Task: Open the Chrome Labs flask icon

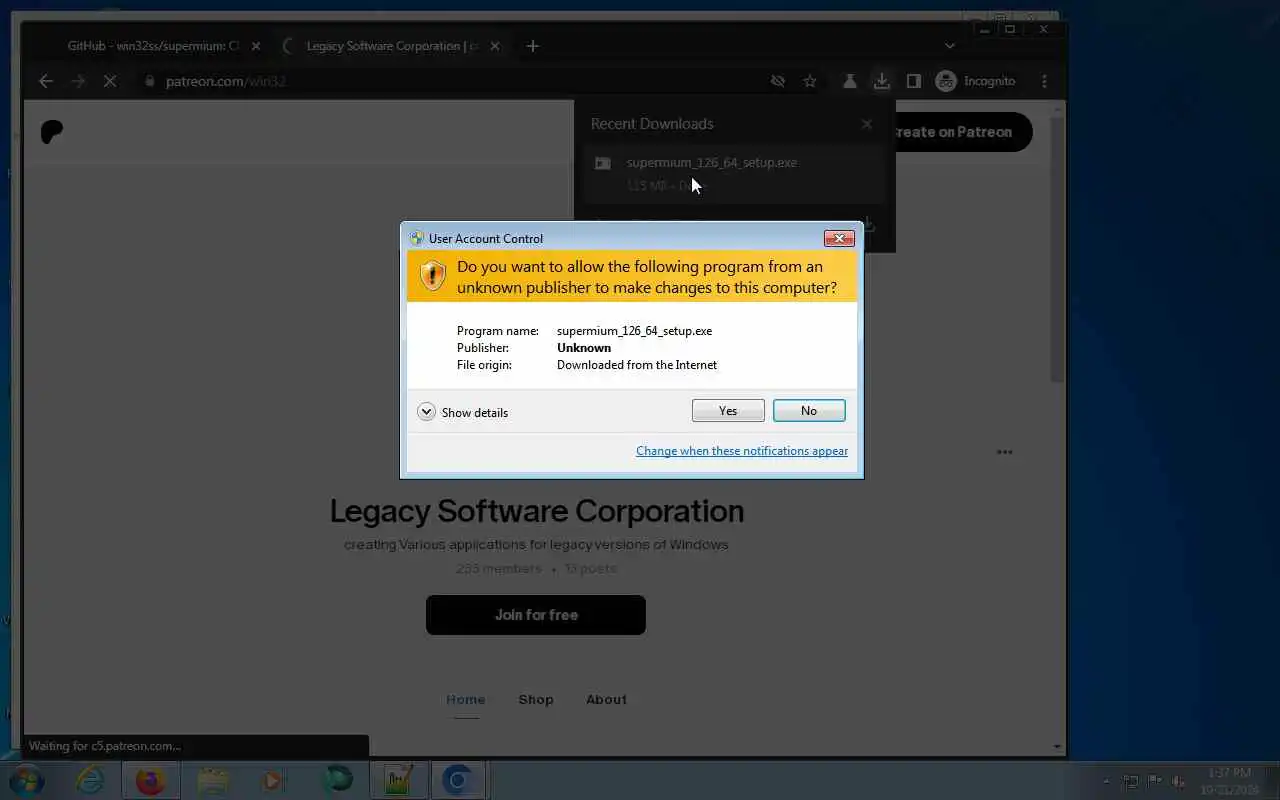Action: [850, 81]
